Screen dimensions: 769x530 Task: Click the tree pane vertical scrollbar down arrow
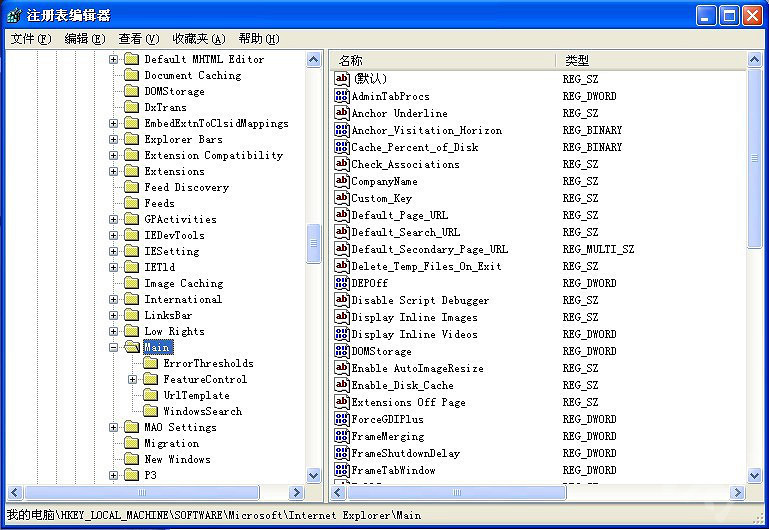tap(313, 476)
